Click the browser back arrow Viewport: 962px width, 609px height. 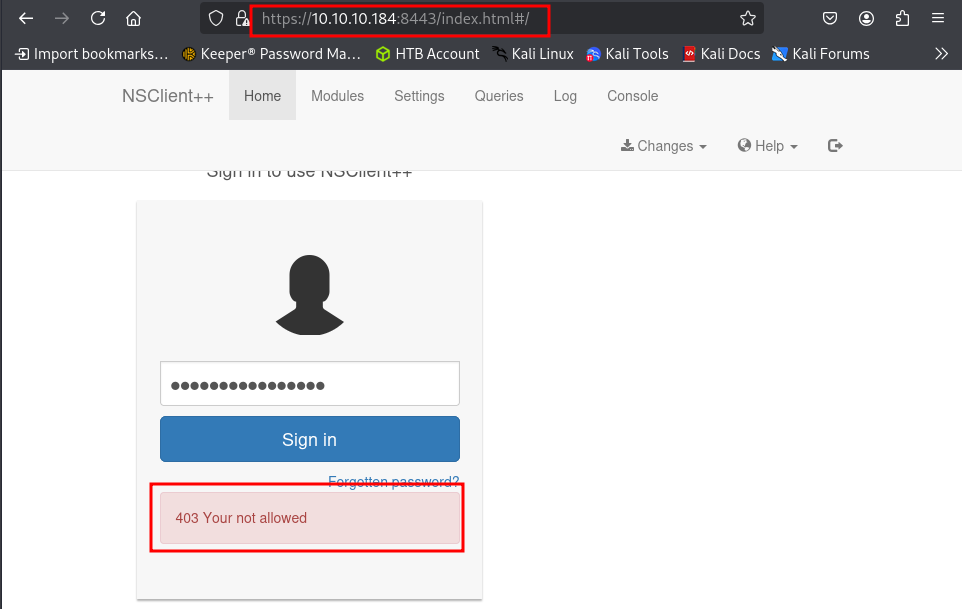pos(27,18)
